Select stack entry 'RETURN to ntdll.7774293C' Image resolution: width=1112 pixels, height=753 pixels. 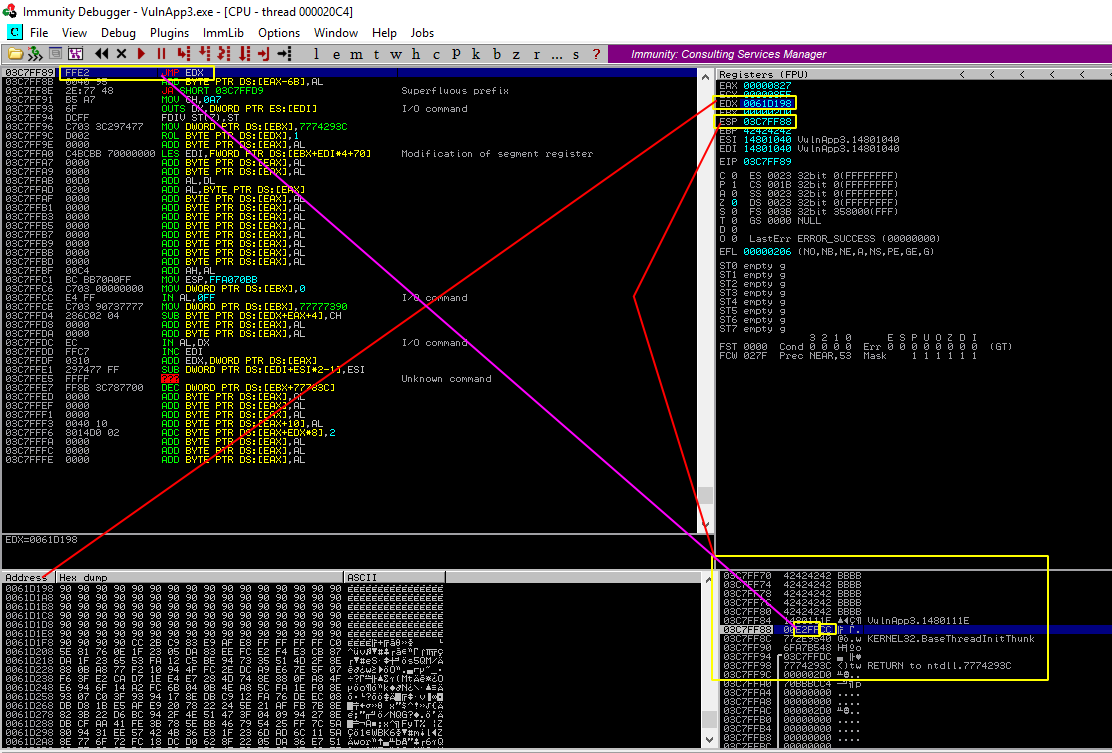coord(939,666)
